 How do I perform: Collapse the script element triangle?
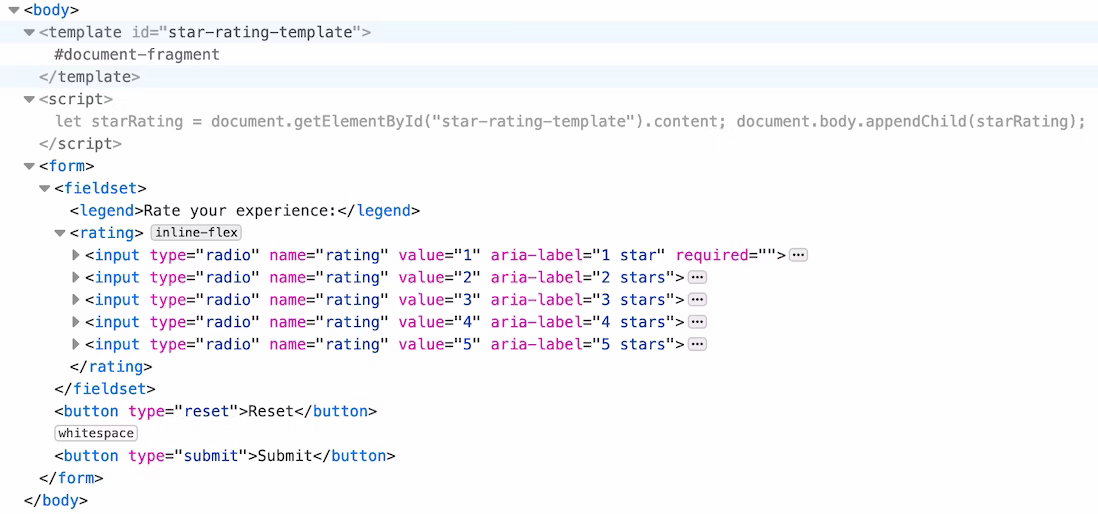(29, 99)
